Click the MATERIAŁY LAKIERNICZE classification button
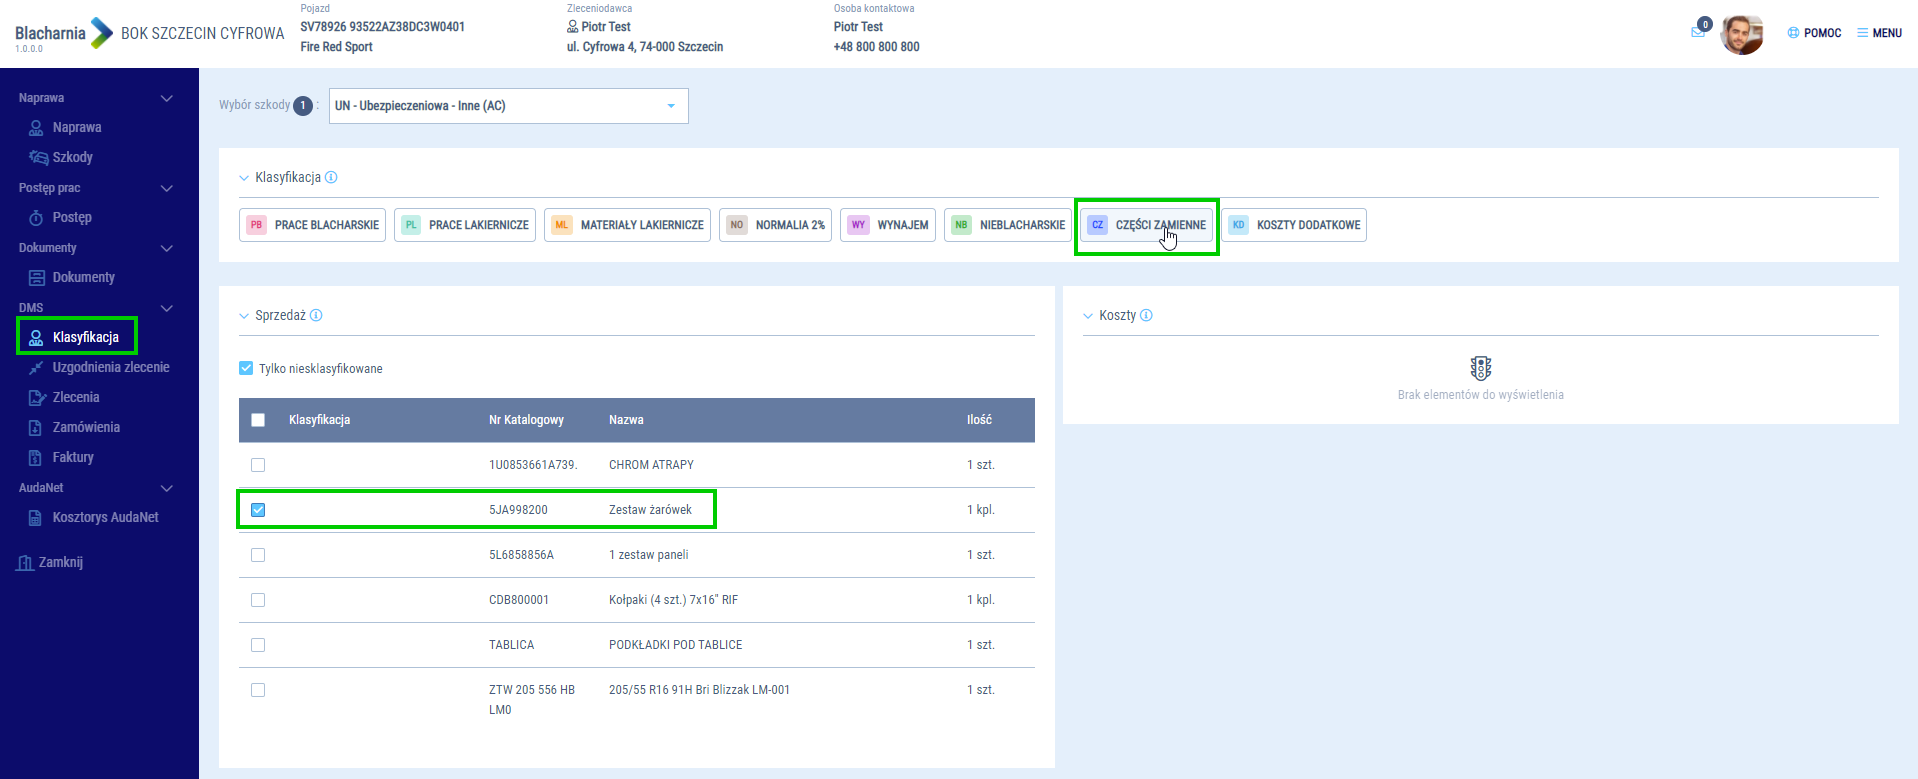 point(627,225)
